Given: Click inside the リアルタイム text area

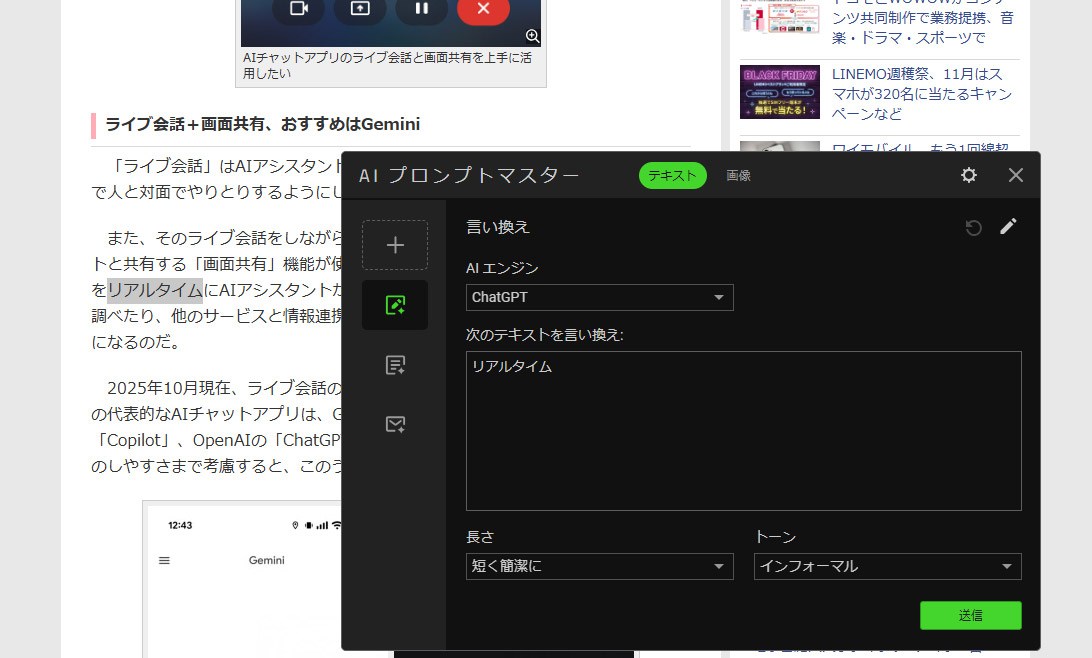Looking at the screenshot, I should point(743,430).
